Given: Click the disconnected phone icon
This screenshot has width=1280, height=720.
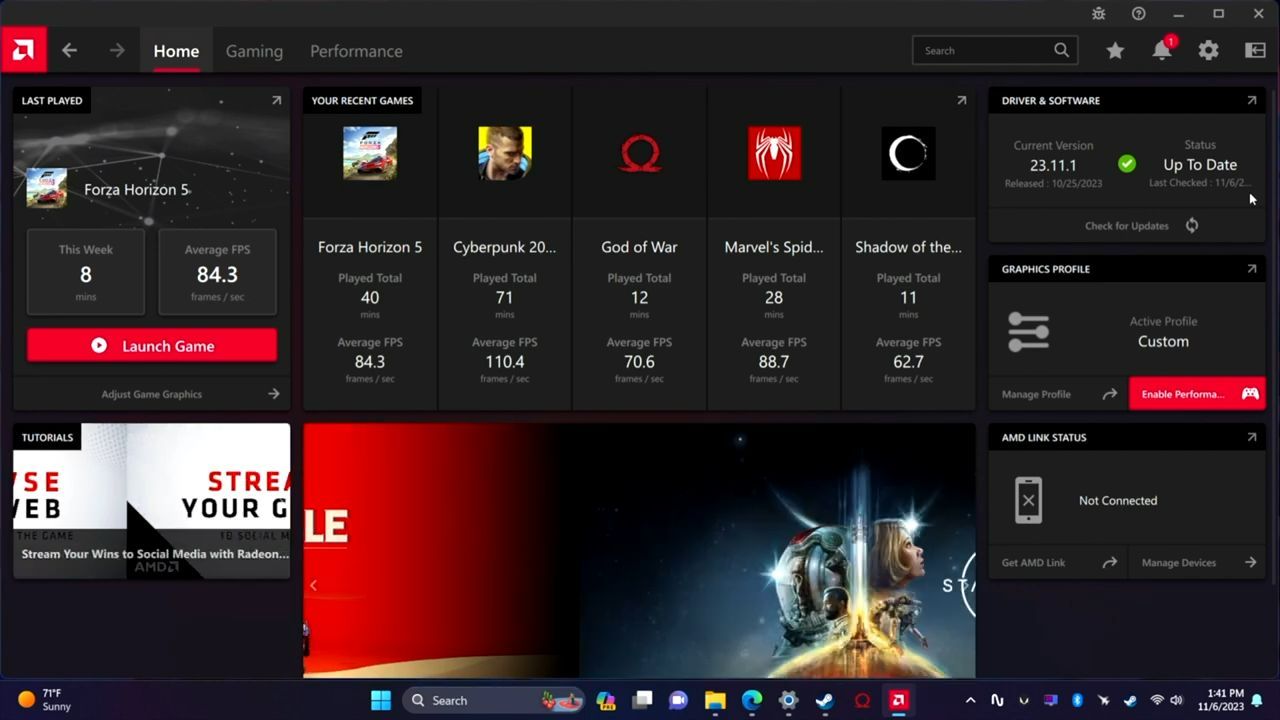Looking at the screenshot, I should pyautogui.click(x=1028, y=500).
